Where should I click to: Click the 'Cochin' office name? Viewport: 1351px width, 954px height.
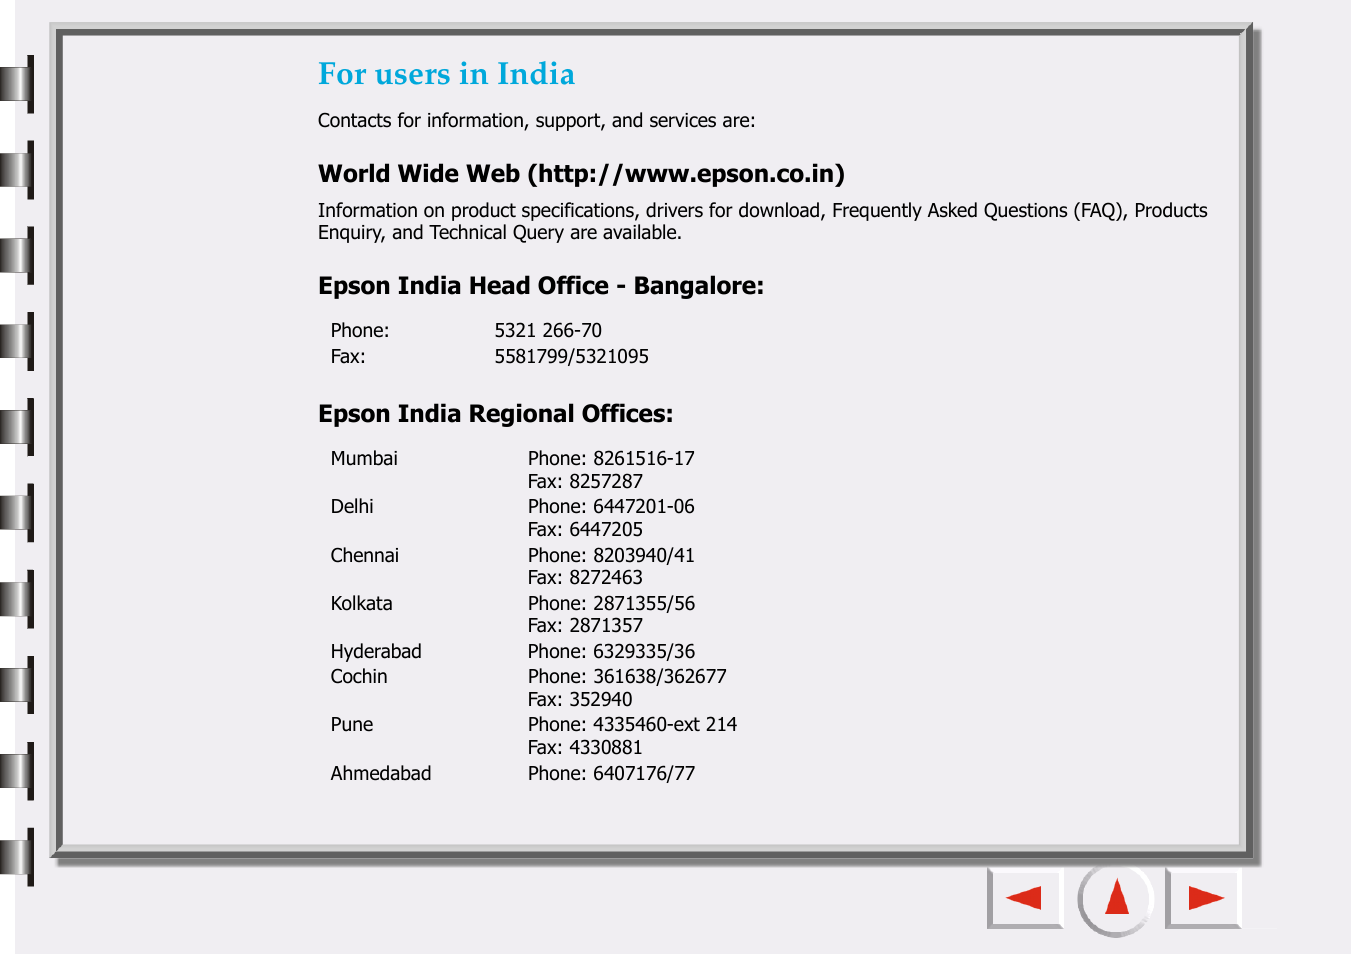tap(359, 676)
